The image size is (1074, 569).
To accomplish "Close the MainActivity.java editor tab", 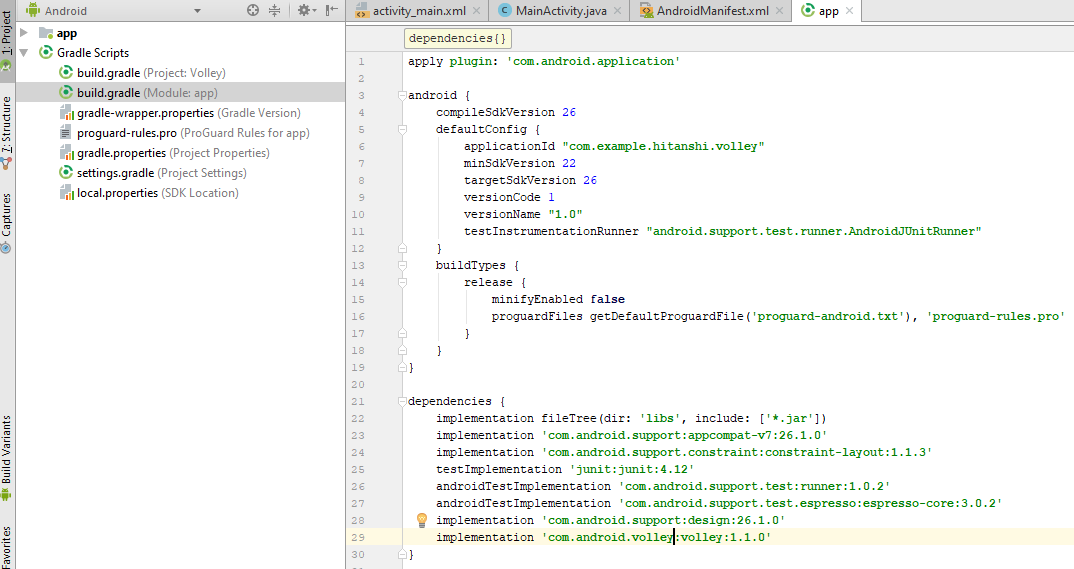I will tap(619, 11).
